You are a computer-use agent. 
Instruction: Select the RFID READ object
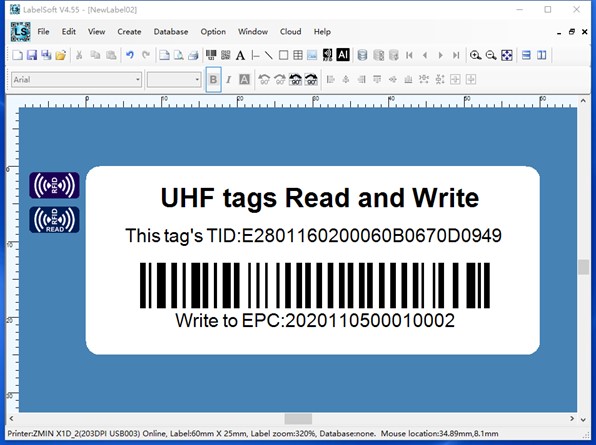click(54, 220)
